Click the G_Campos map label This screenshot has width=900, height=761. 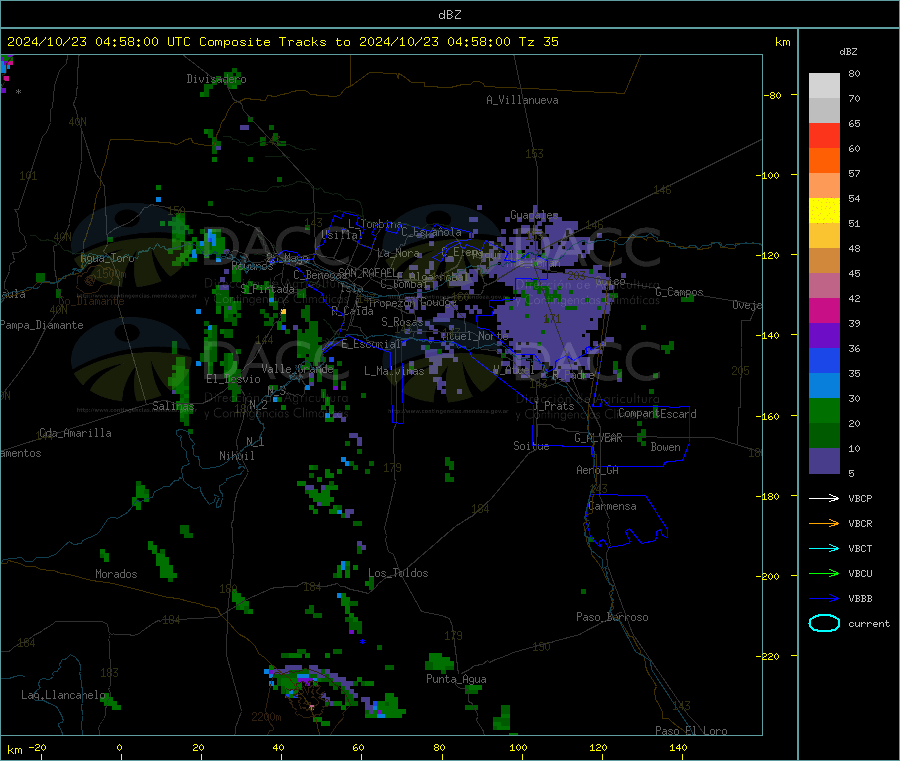(x=679, y=292)
